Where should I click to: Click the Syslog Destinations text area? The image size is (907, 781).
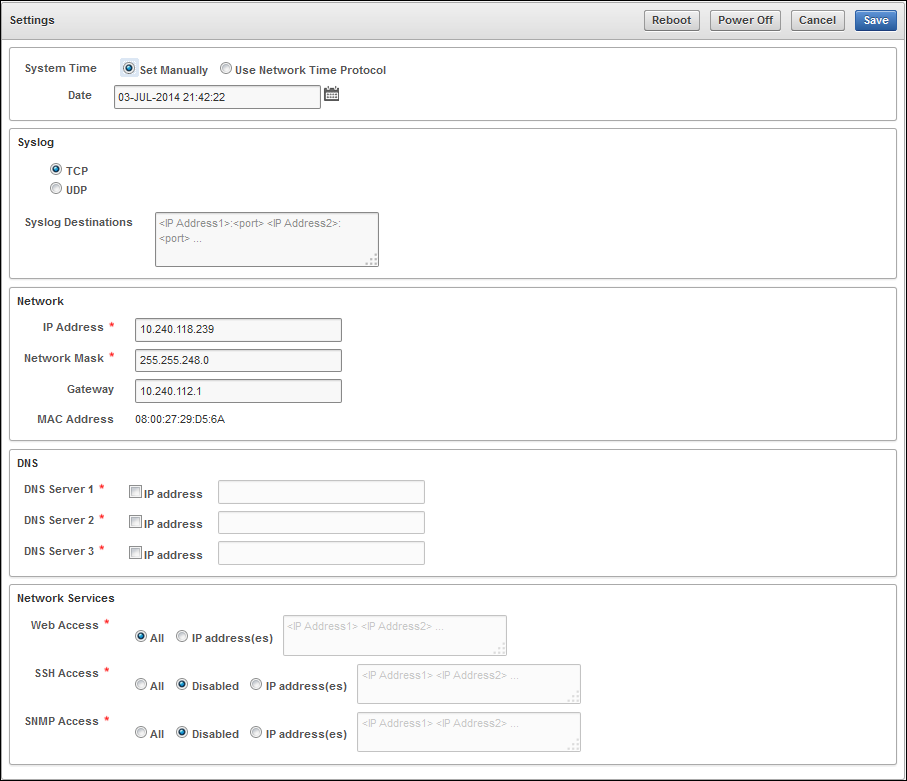(267, 240)
